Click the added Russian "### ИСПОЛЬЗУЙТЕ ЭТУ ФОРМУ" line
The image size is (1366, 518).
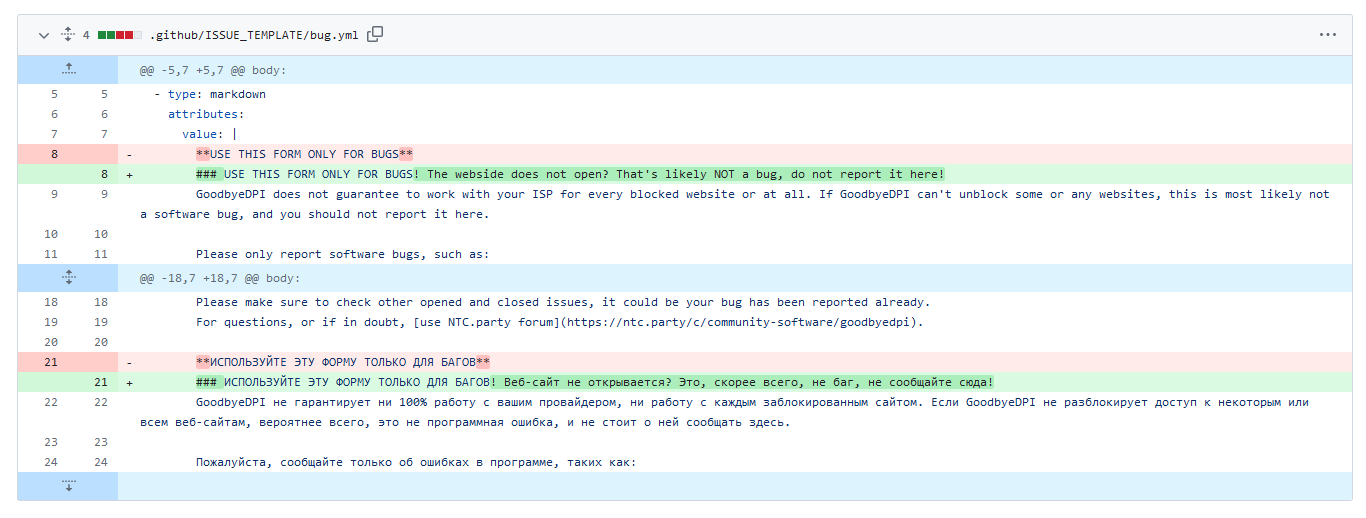click(x=594, y=382)
